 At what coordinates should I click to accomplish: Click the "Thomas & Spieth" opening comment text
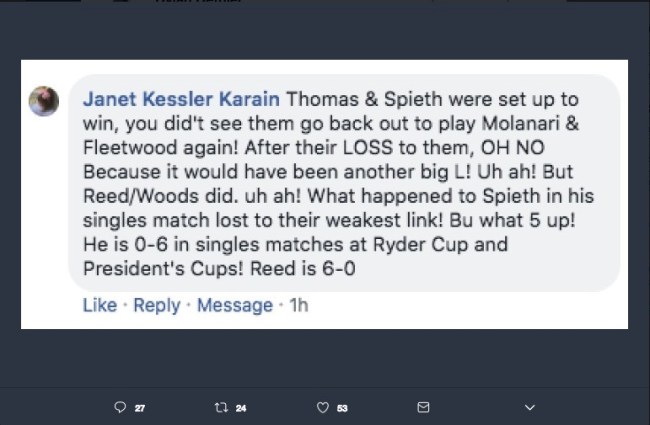(369, 101)
